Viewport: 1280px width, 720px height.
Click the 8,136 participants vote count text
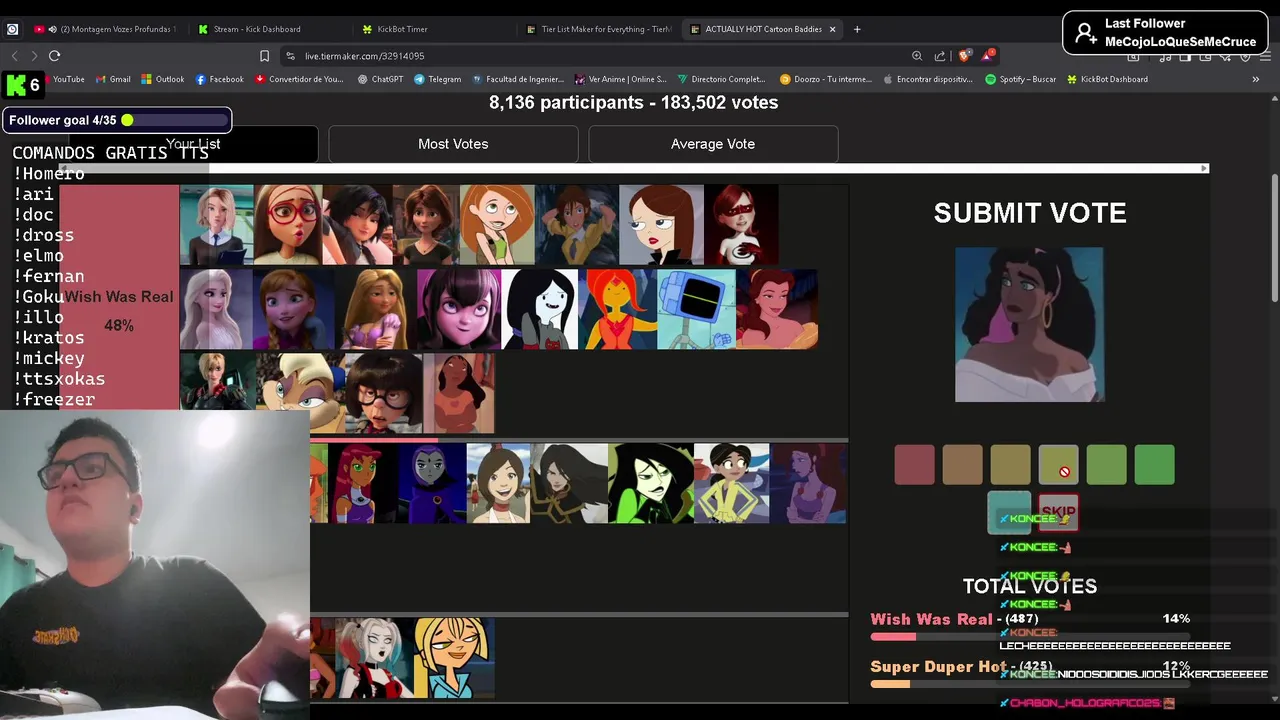(x=633, y=102)
